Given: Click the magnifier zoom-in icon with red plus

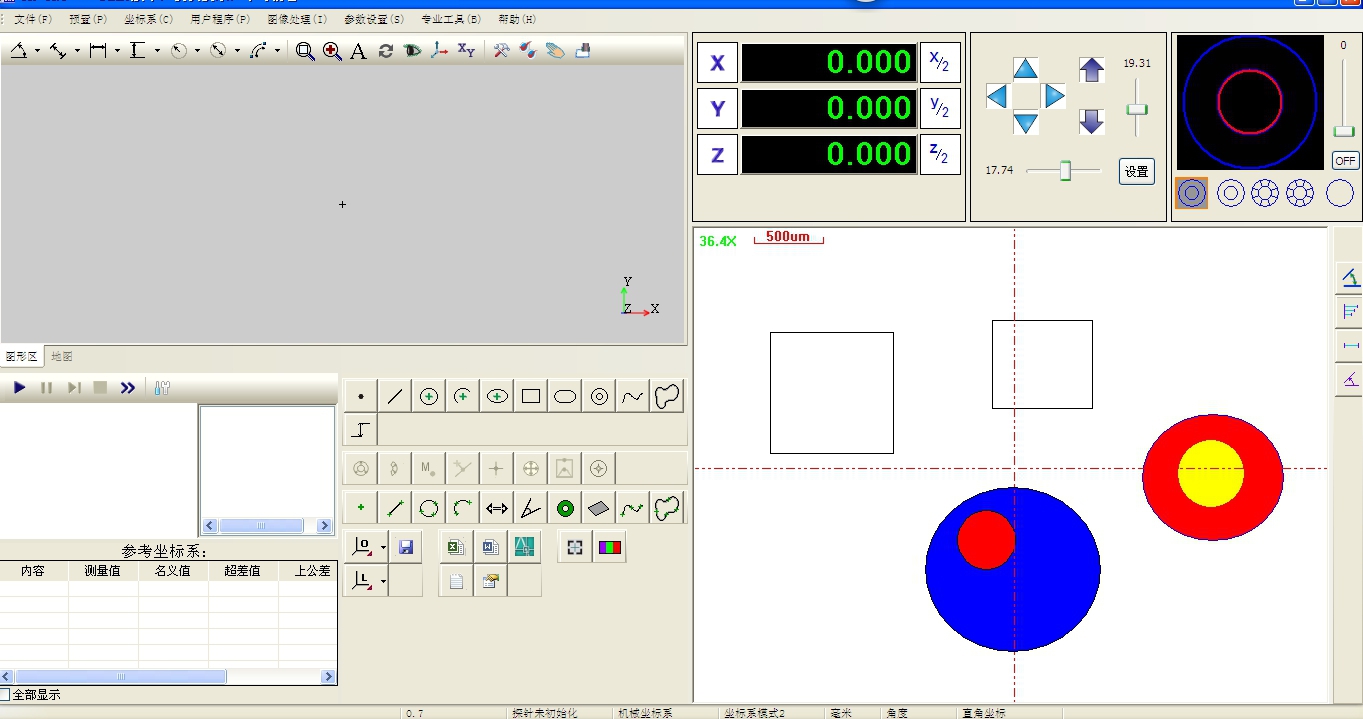Looking at the screenshot, I should click(x=332, y=51).
